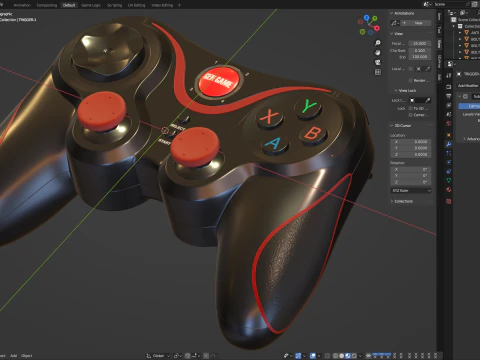Enable Lock To 3D Cursor checkbox
The width and height of the screenshot is (480, 360).
[x=410, y=109]
